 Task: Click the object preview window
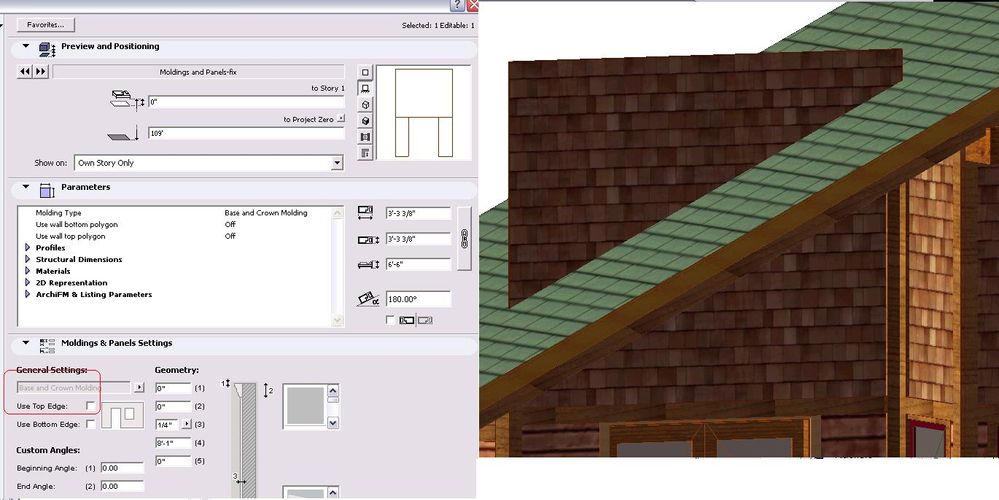[x=424, y=113]
